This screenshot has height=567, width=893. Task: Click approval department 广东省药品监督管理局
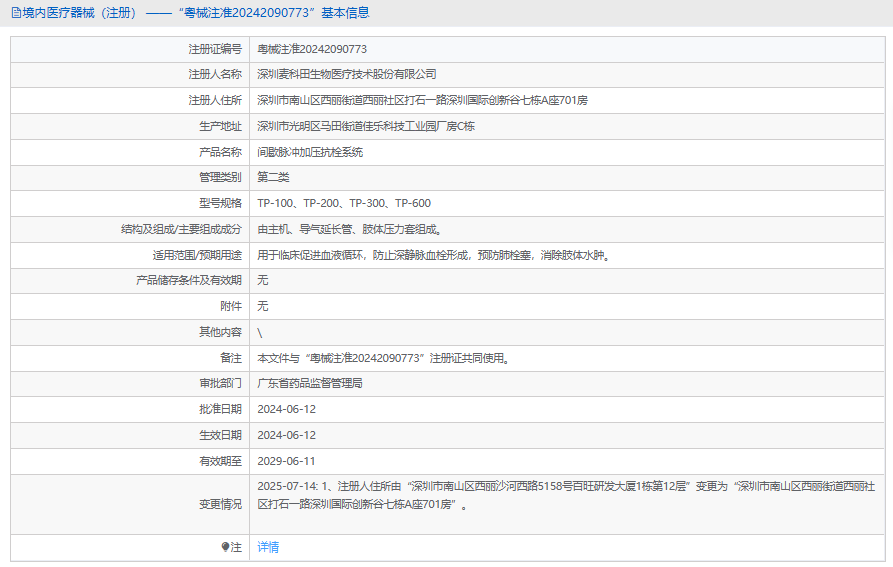point(310,383)
